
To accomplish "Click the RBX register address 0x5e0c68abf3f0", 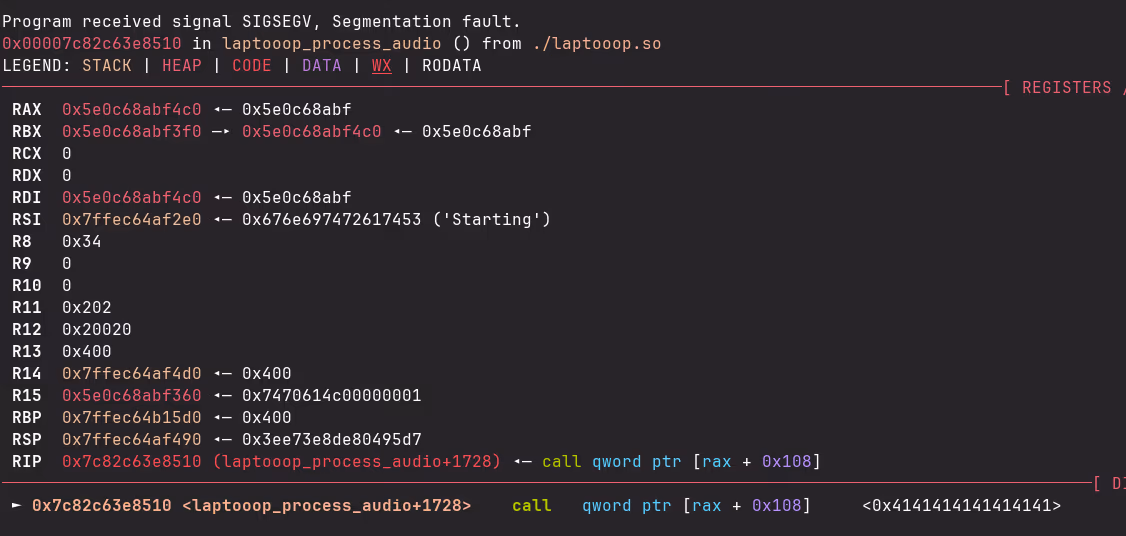I will click(131, 132).
